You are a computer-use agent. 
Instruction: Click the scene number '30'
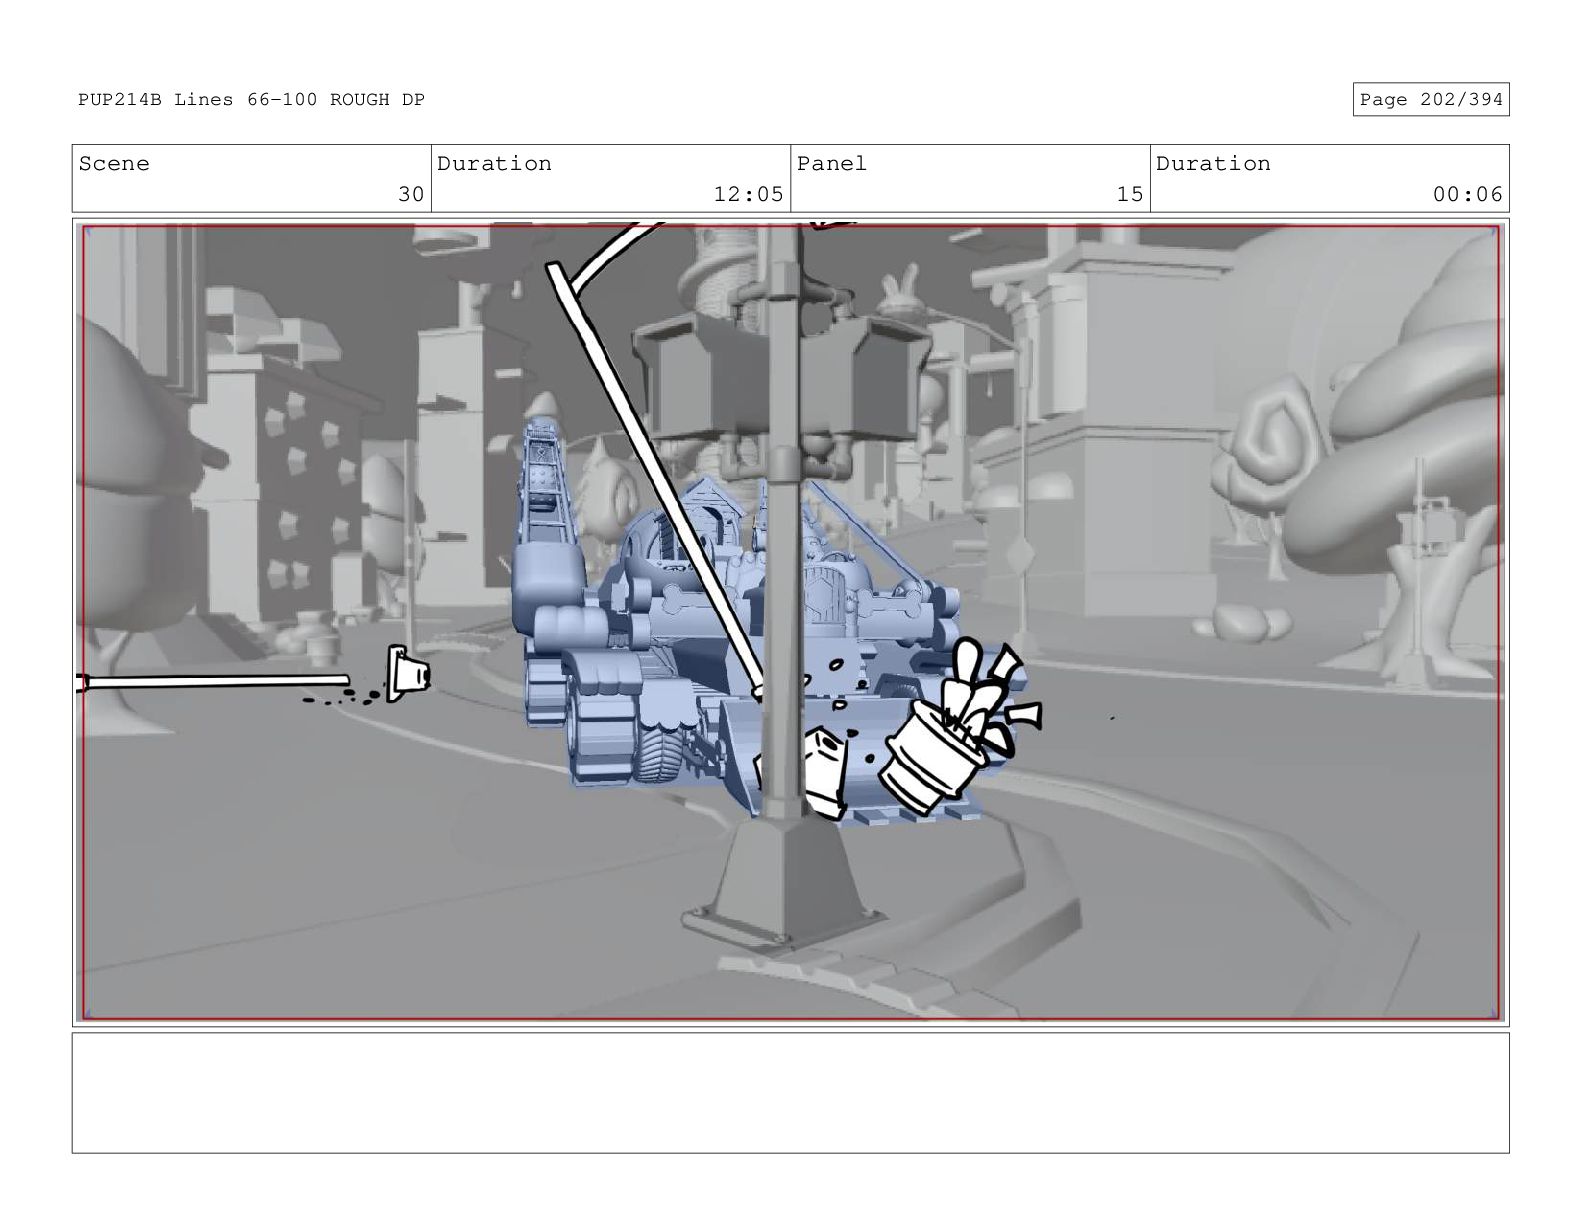coord(411,194)
